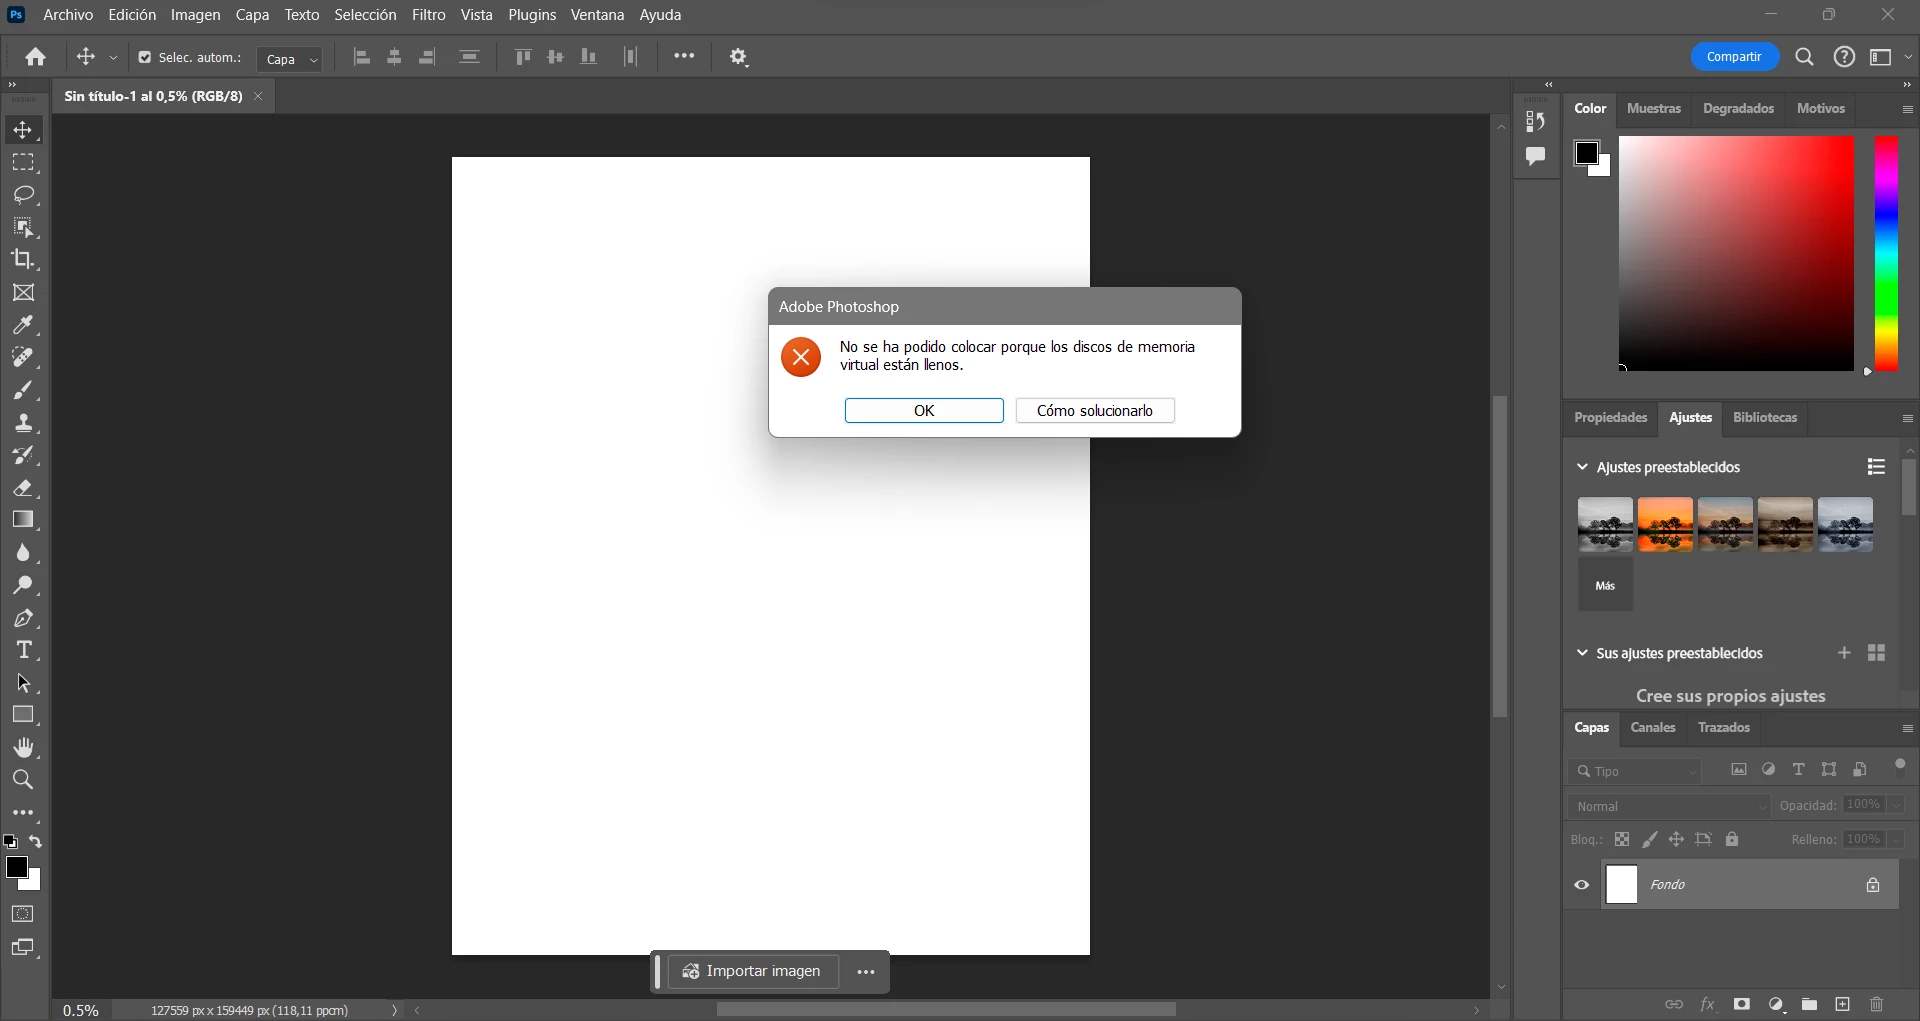This screenshot has width=1920, height=1021.
Task: Click the Compartir button
Action: tap(1735, 57)
